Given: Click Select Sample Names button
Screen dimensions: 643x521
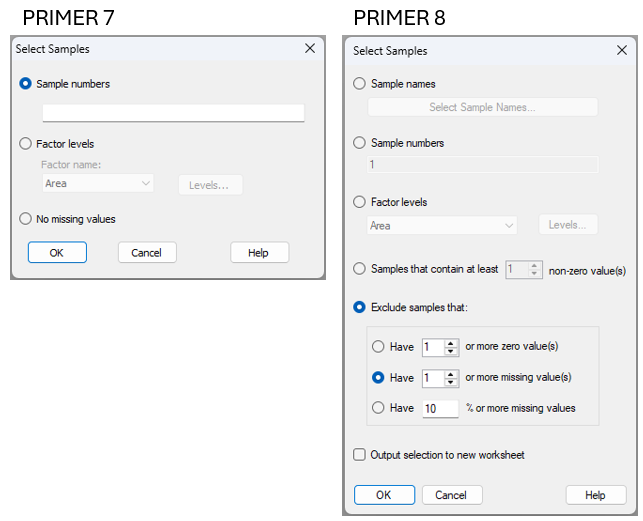Looking at the screenshot, I should [x=482, y=107].
